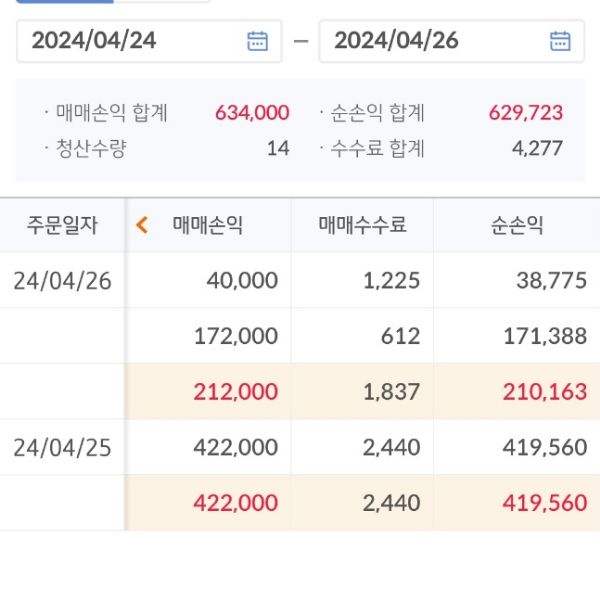
Task: Select the 1,837 fee subtotal cell
Action: (393, 391)
